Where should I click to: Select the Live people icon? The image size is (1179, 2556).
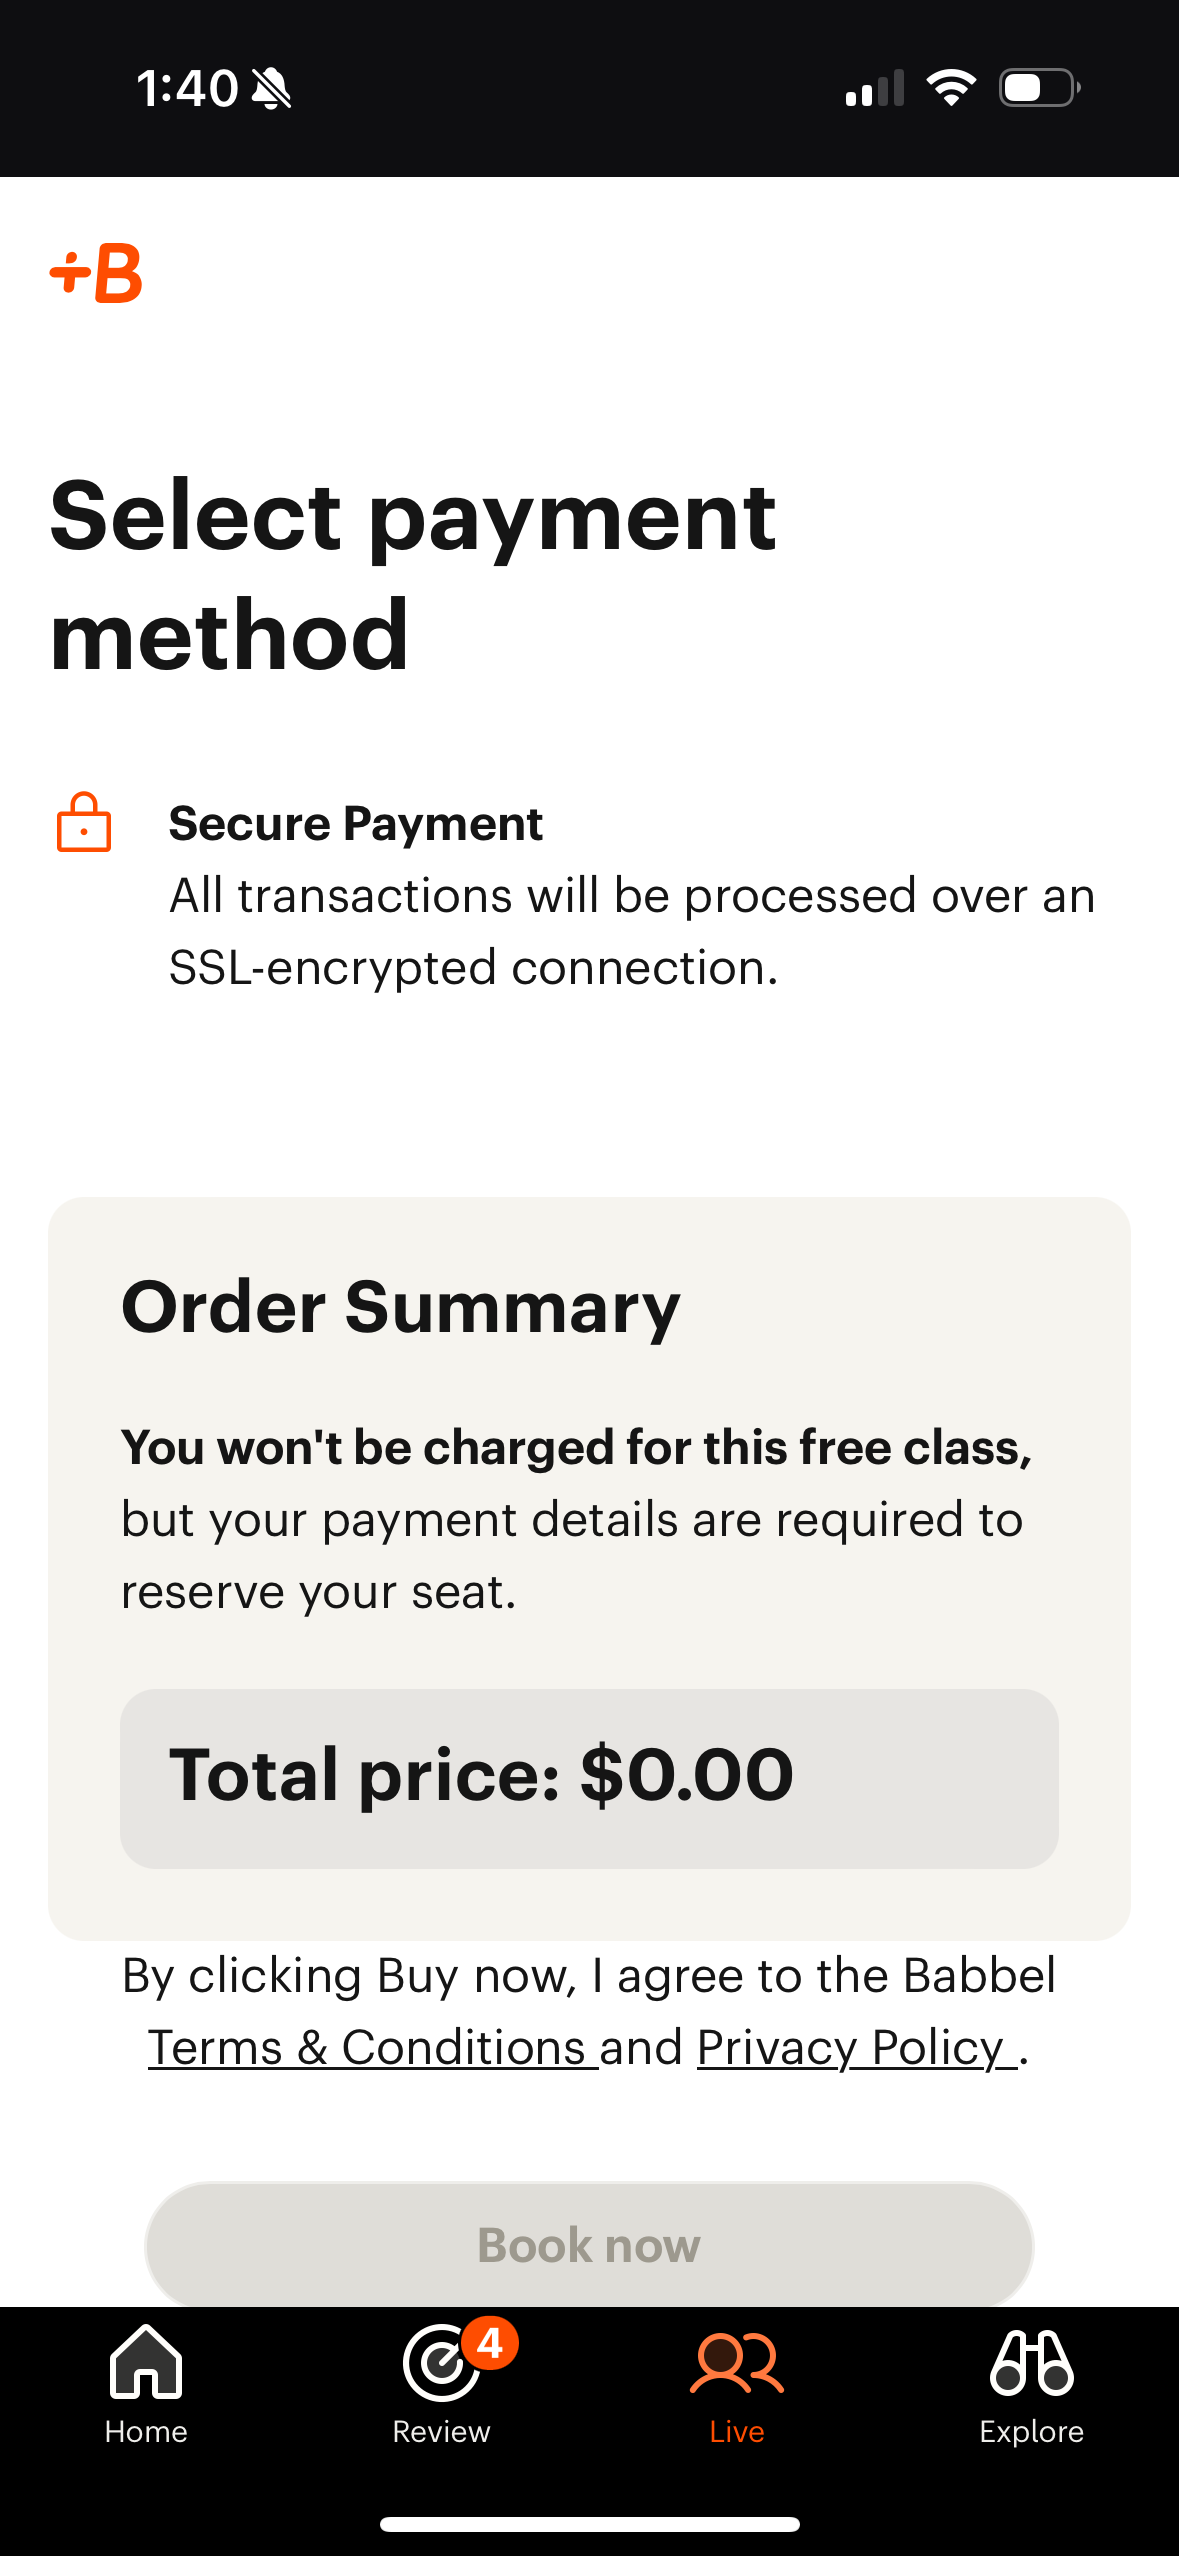click(x=735, y=2360)
